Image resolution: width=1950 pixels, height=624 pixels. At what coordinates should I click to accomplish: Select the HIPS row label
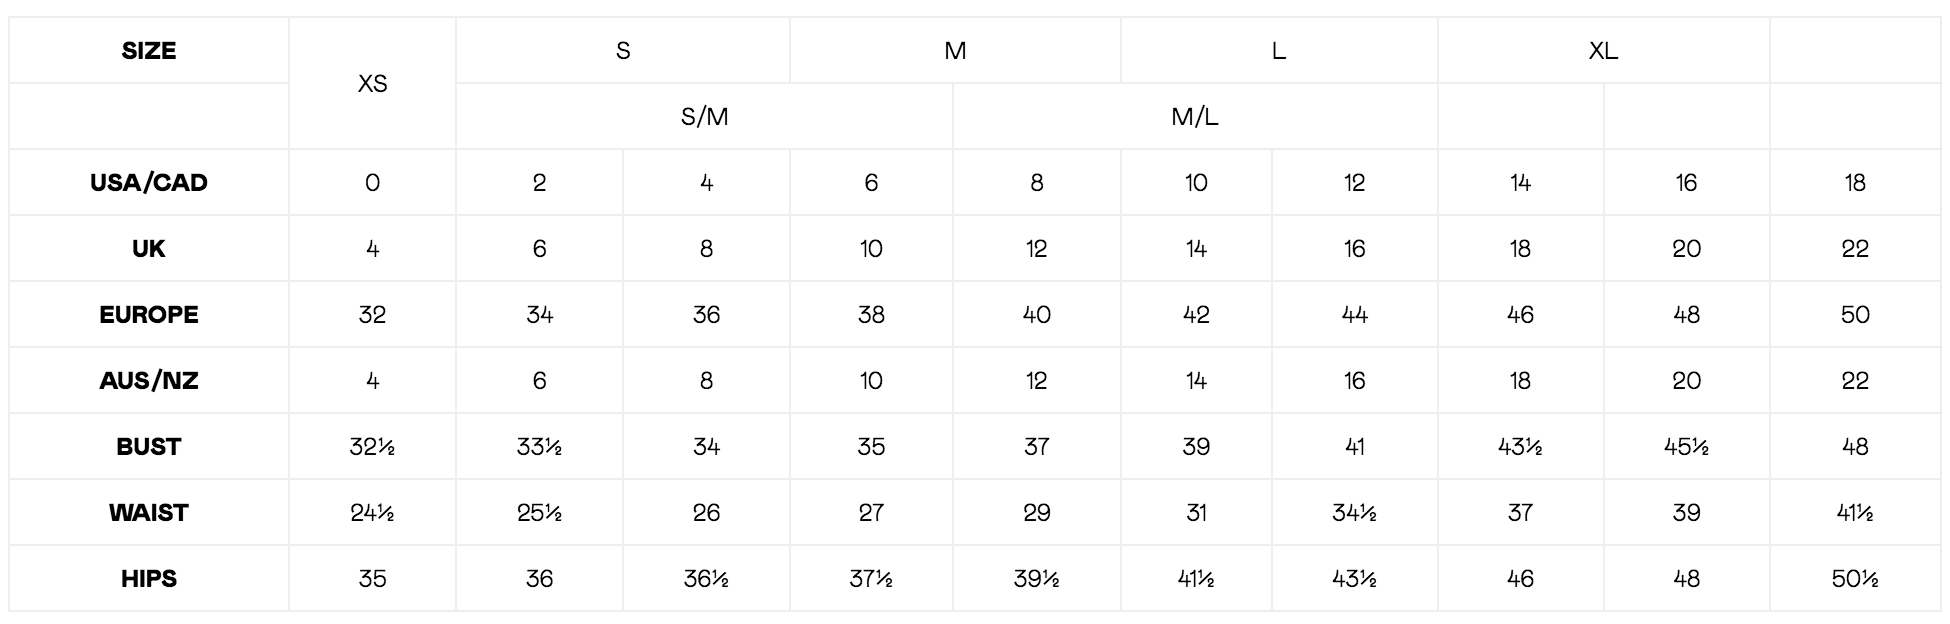(149, 579)
